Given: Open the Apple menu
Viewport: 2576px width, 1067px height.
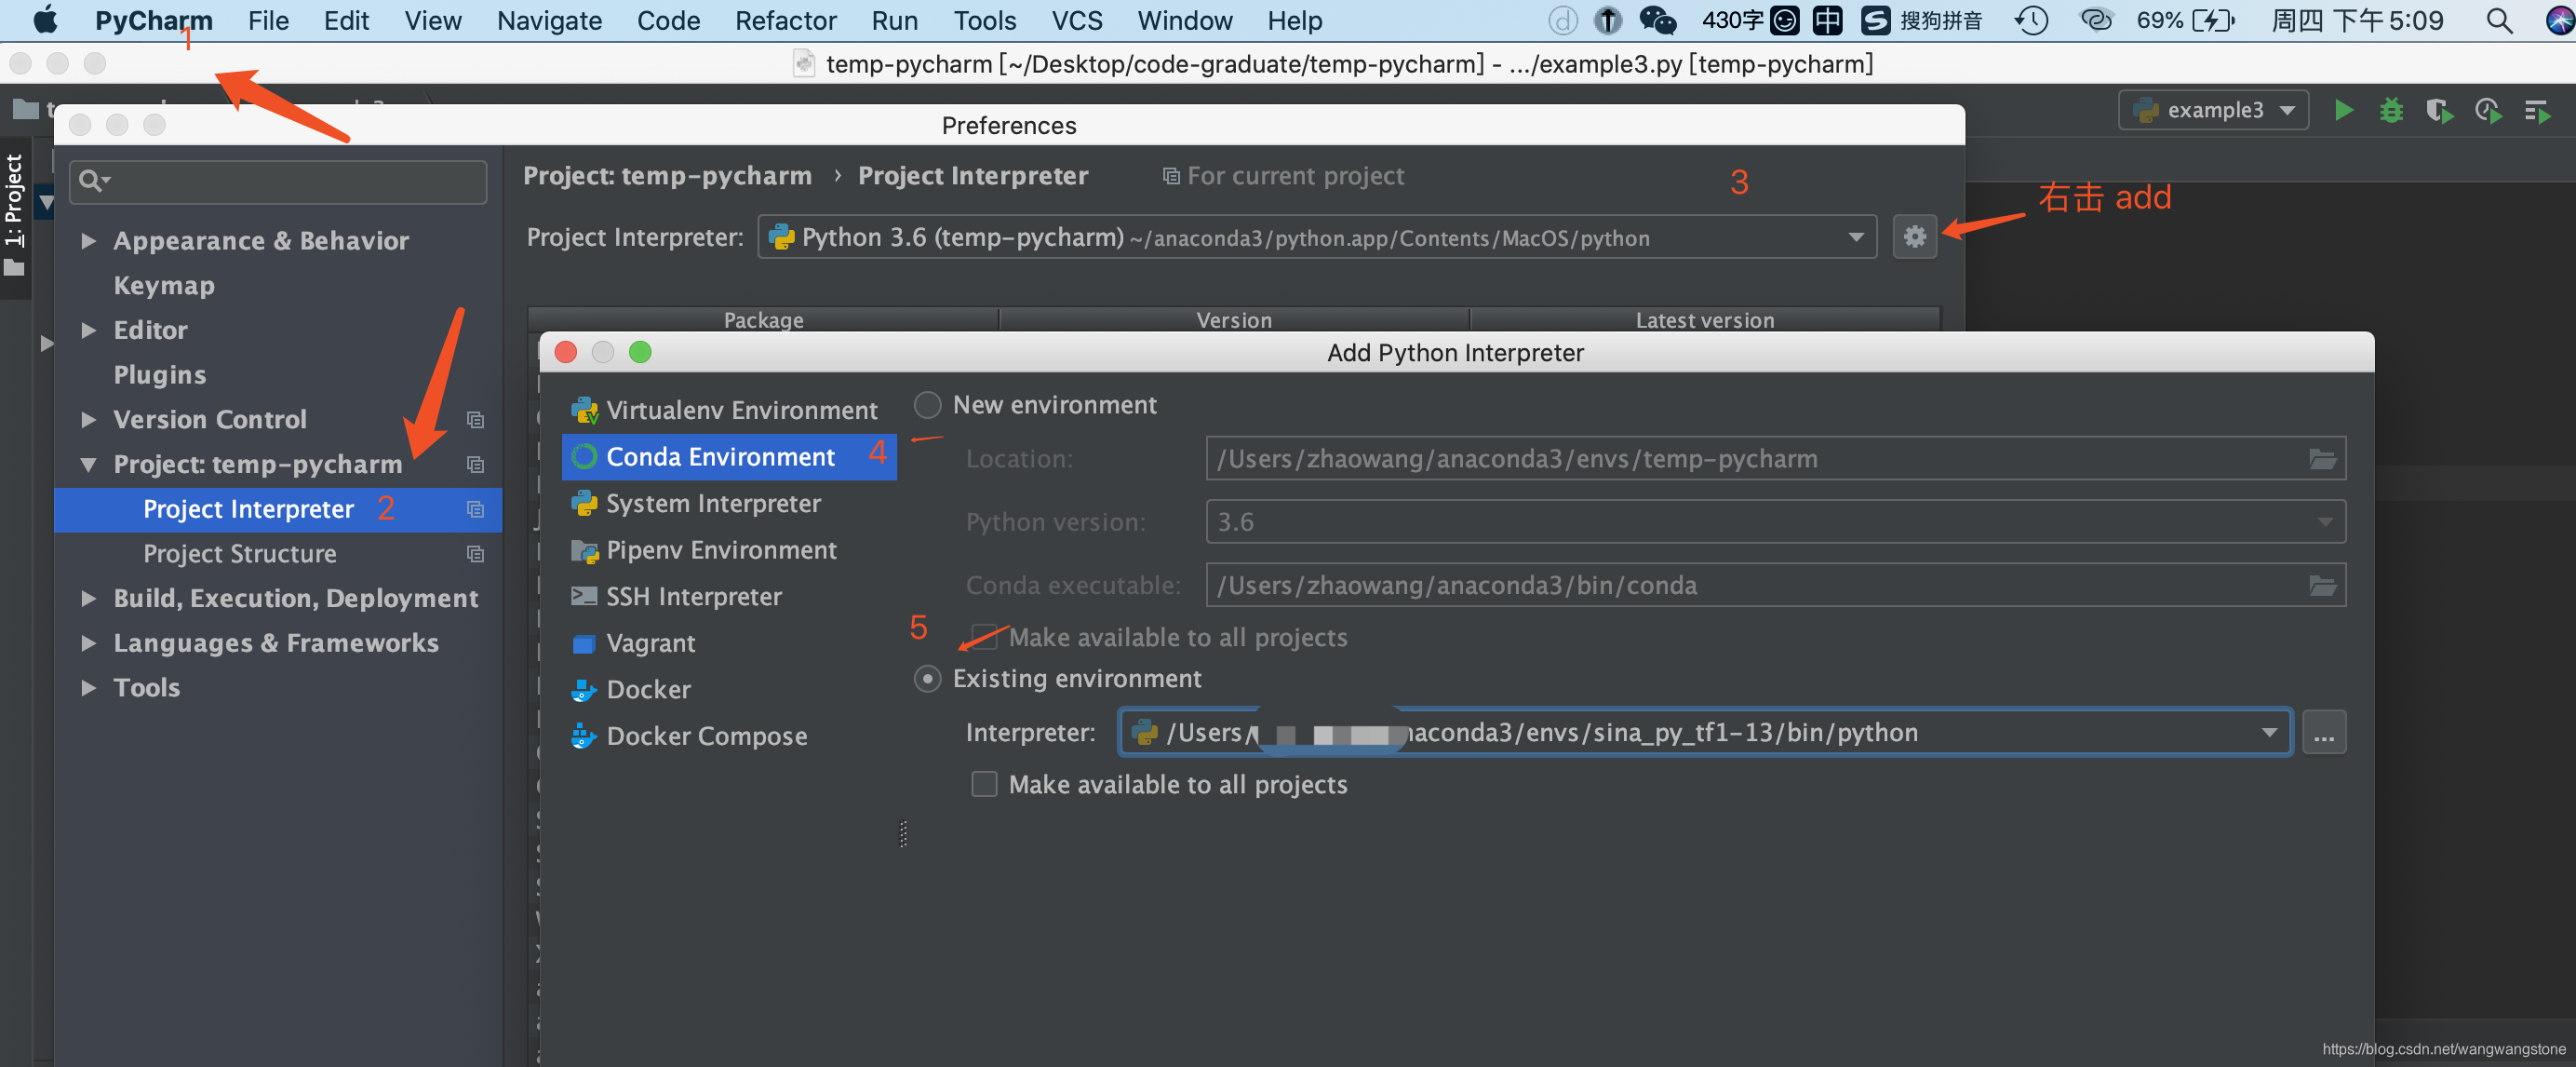Looking at the screenshot, I should [44, 20].
